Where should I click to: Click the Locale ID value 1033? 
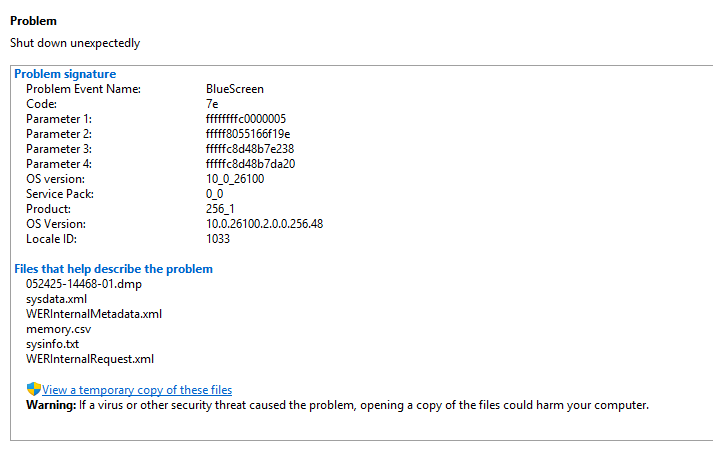[217, 239]
